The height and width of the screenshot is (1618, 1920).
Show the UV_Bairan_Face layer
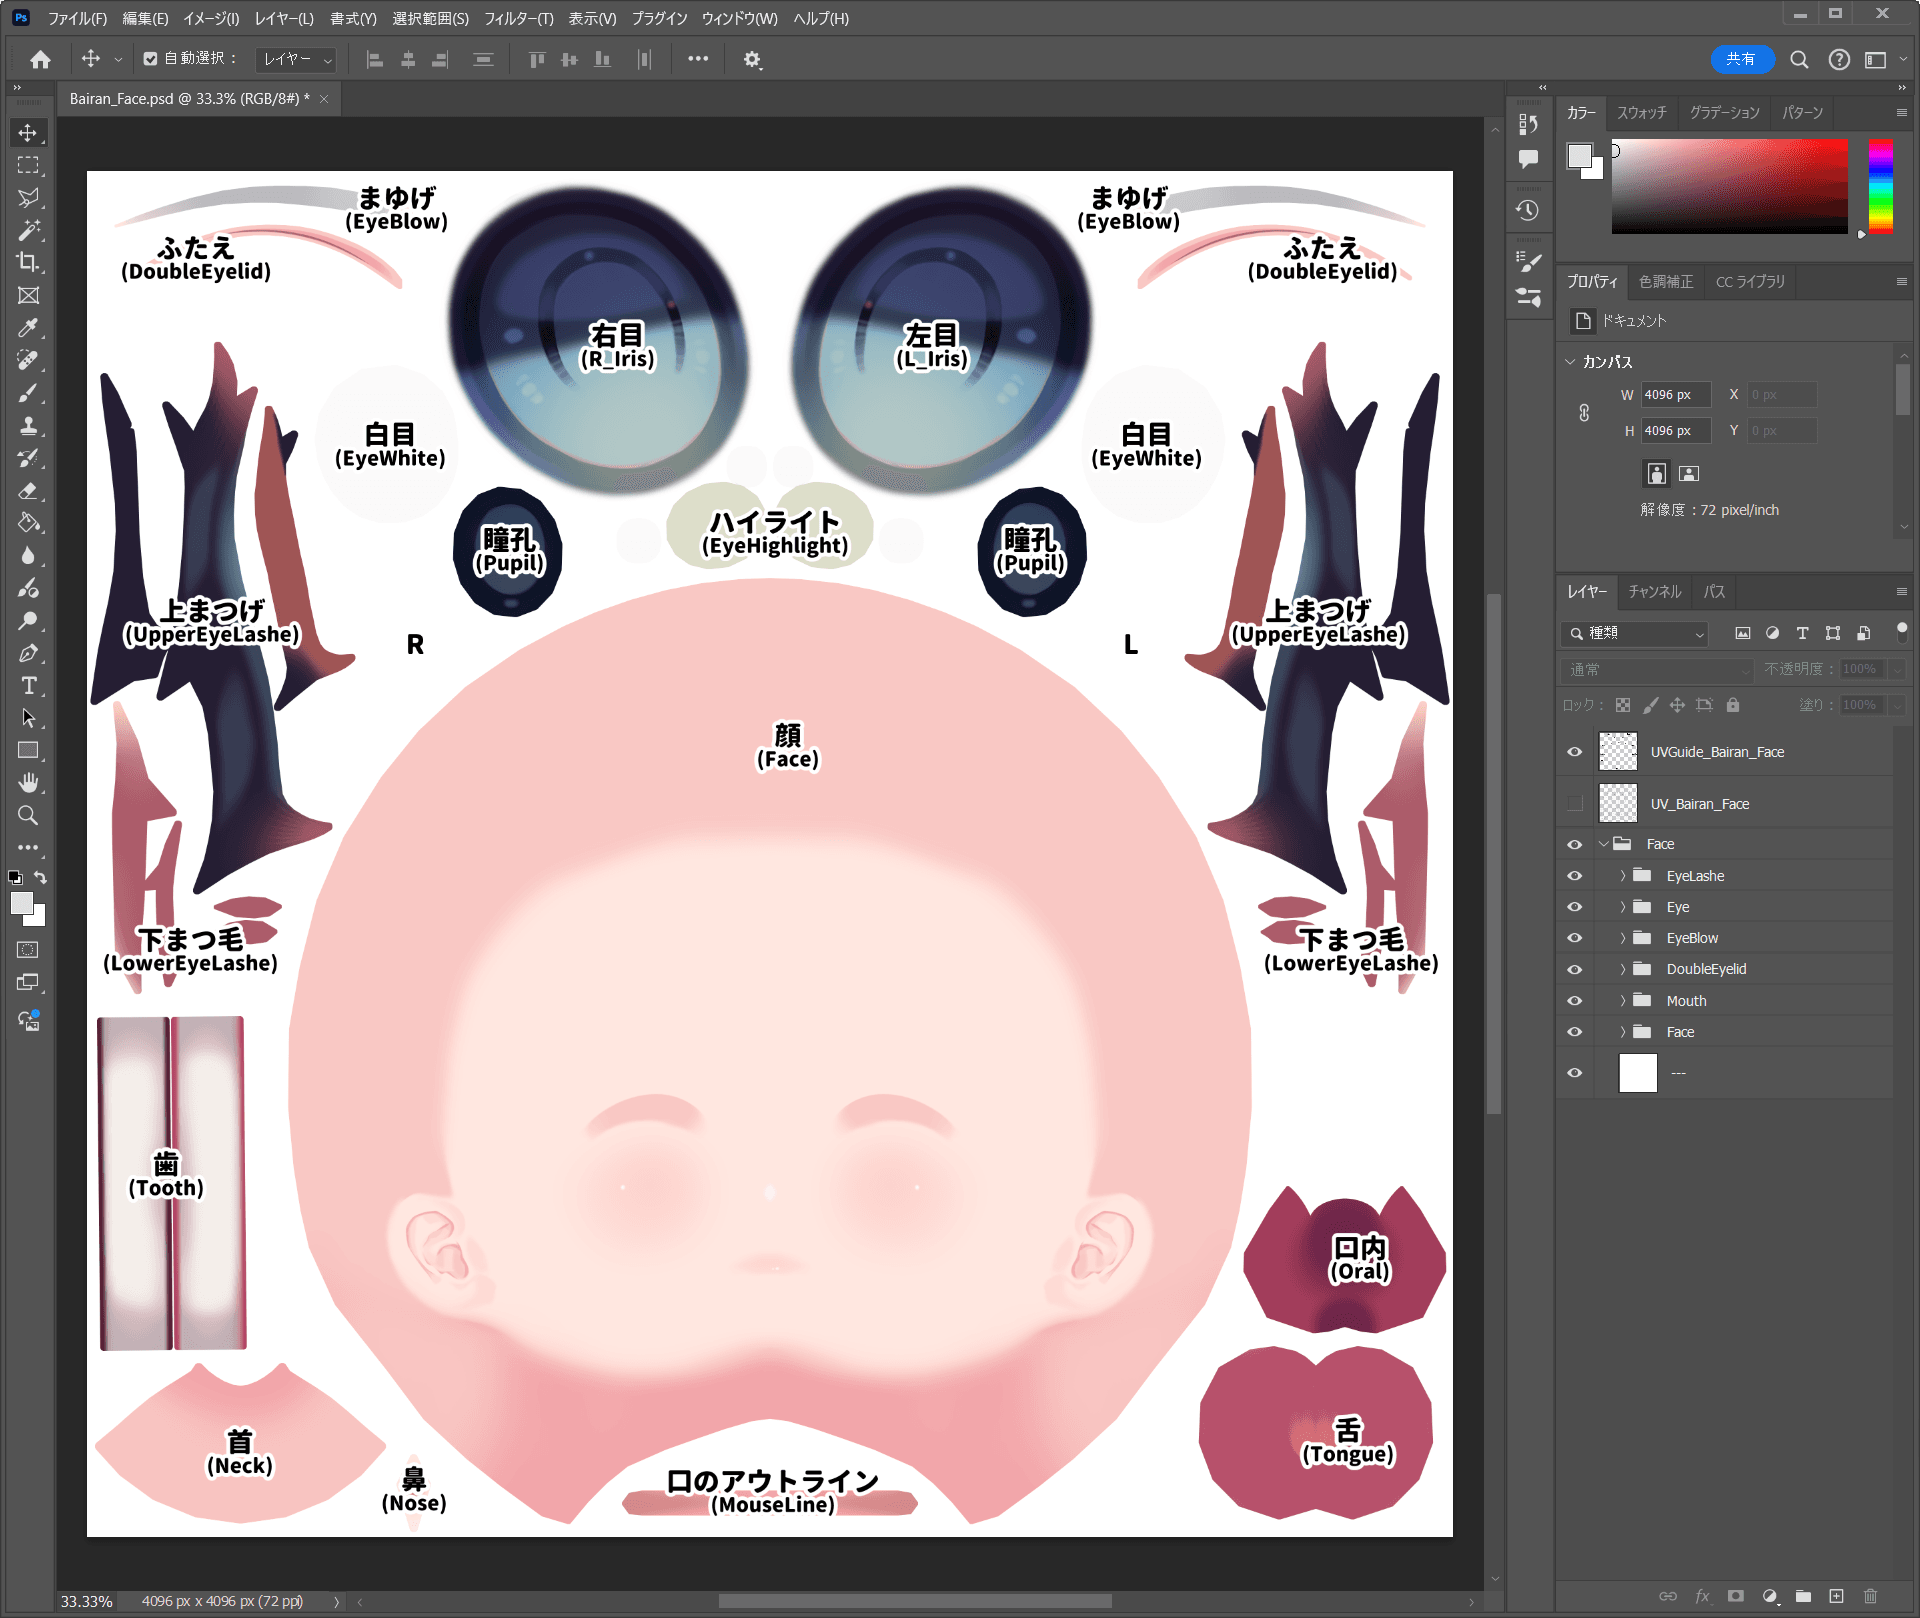pos(1575,804)
